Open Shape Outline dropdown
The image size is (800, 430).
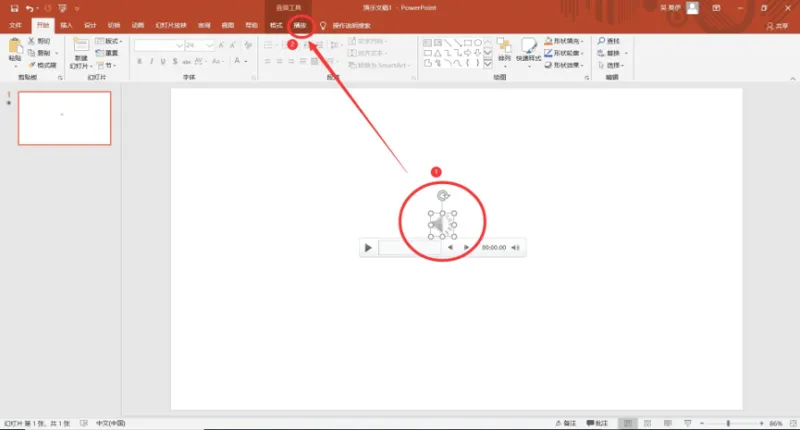564,53
